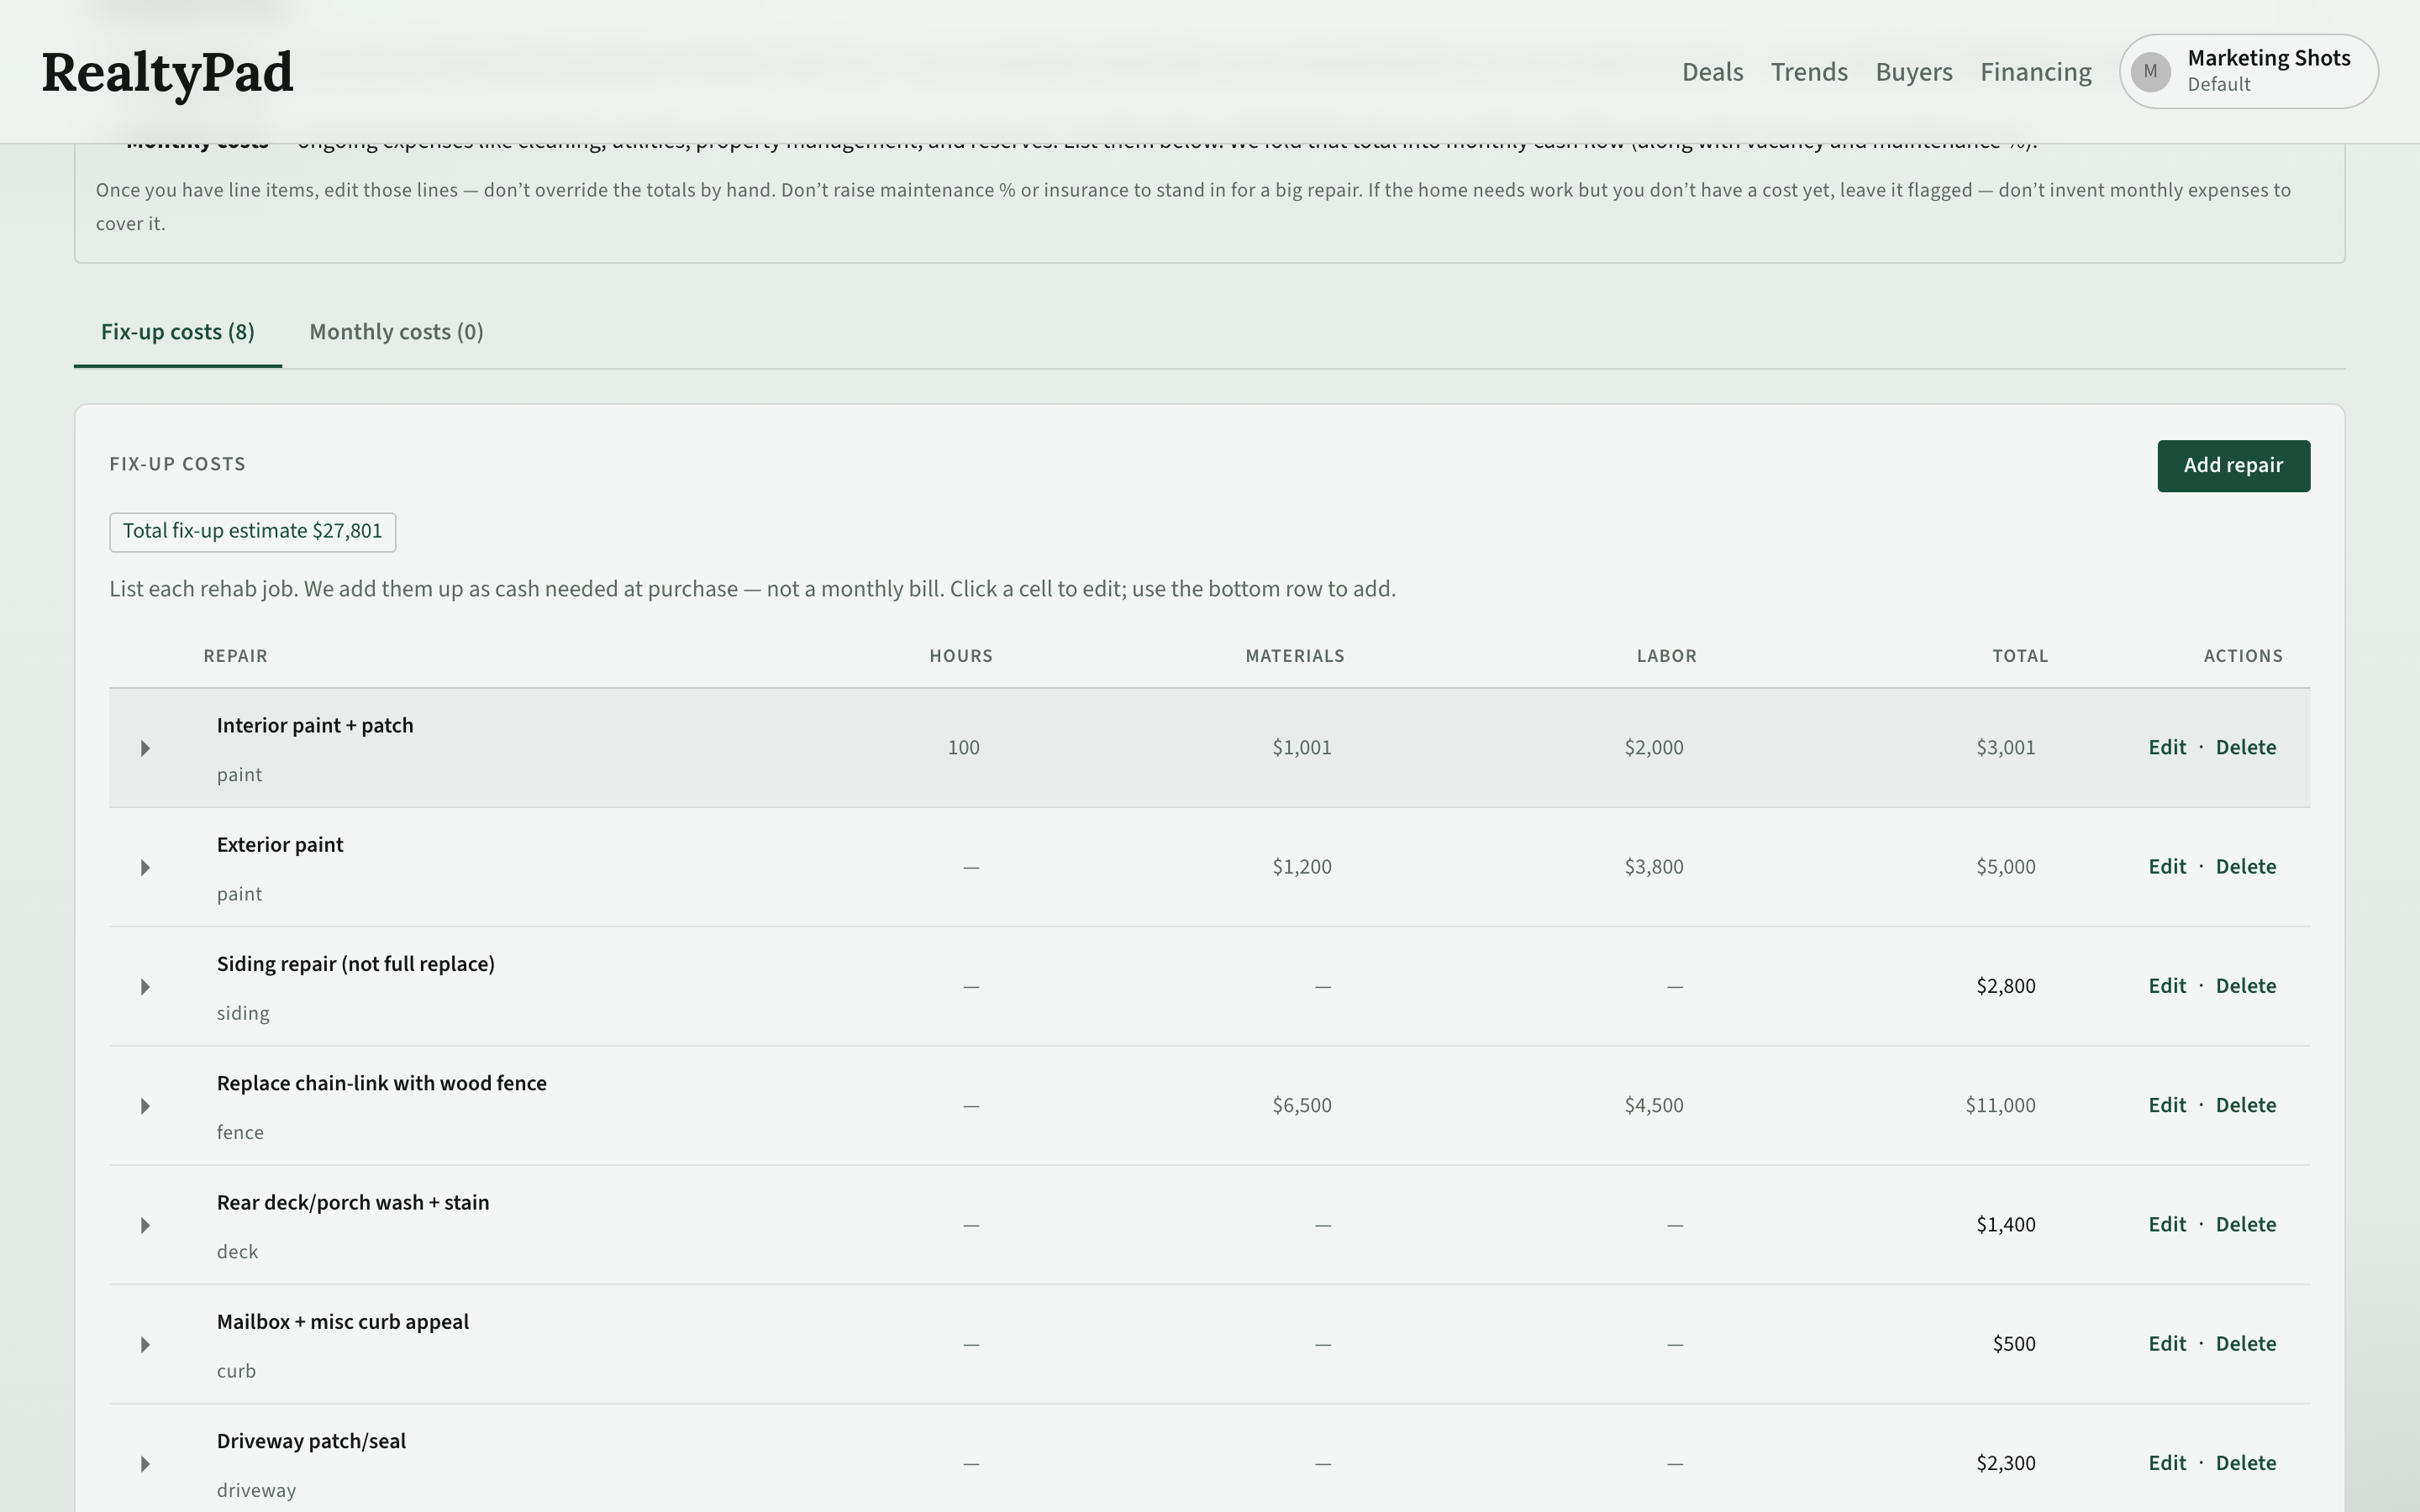2420x1512 pixels.
Task: Click the $2,800 Siding repair total
Action: 2005,986
